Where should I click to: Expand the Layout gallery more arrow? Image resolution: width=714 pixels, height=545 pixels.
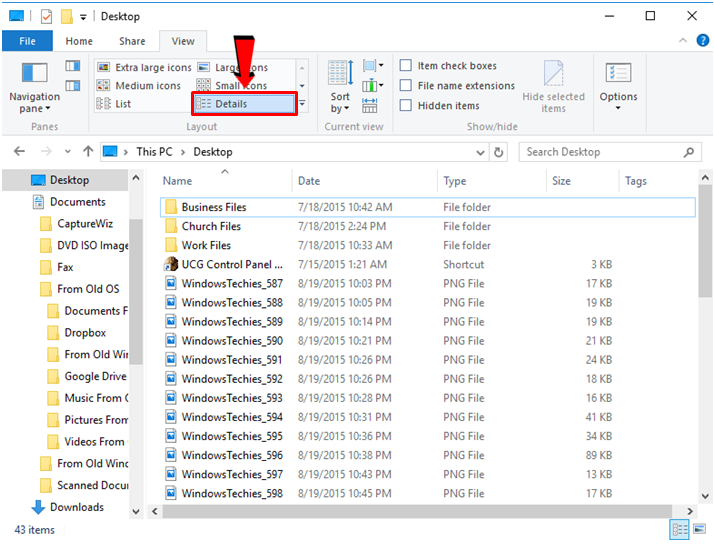(302, 104)
